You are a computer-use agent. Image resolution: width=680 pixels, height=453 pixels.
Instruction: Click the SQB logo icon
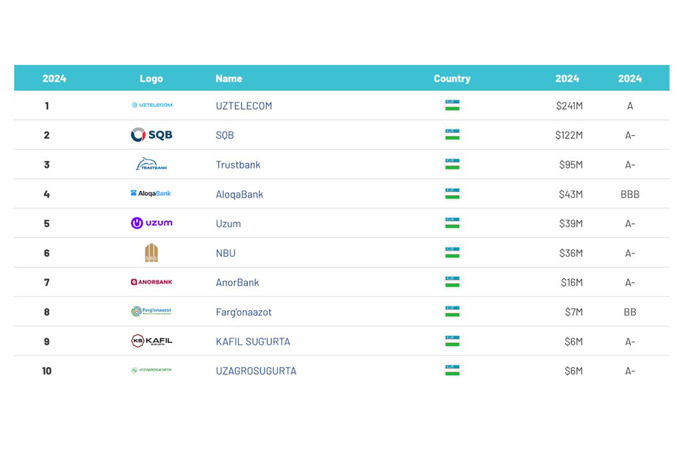151,135
